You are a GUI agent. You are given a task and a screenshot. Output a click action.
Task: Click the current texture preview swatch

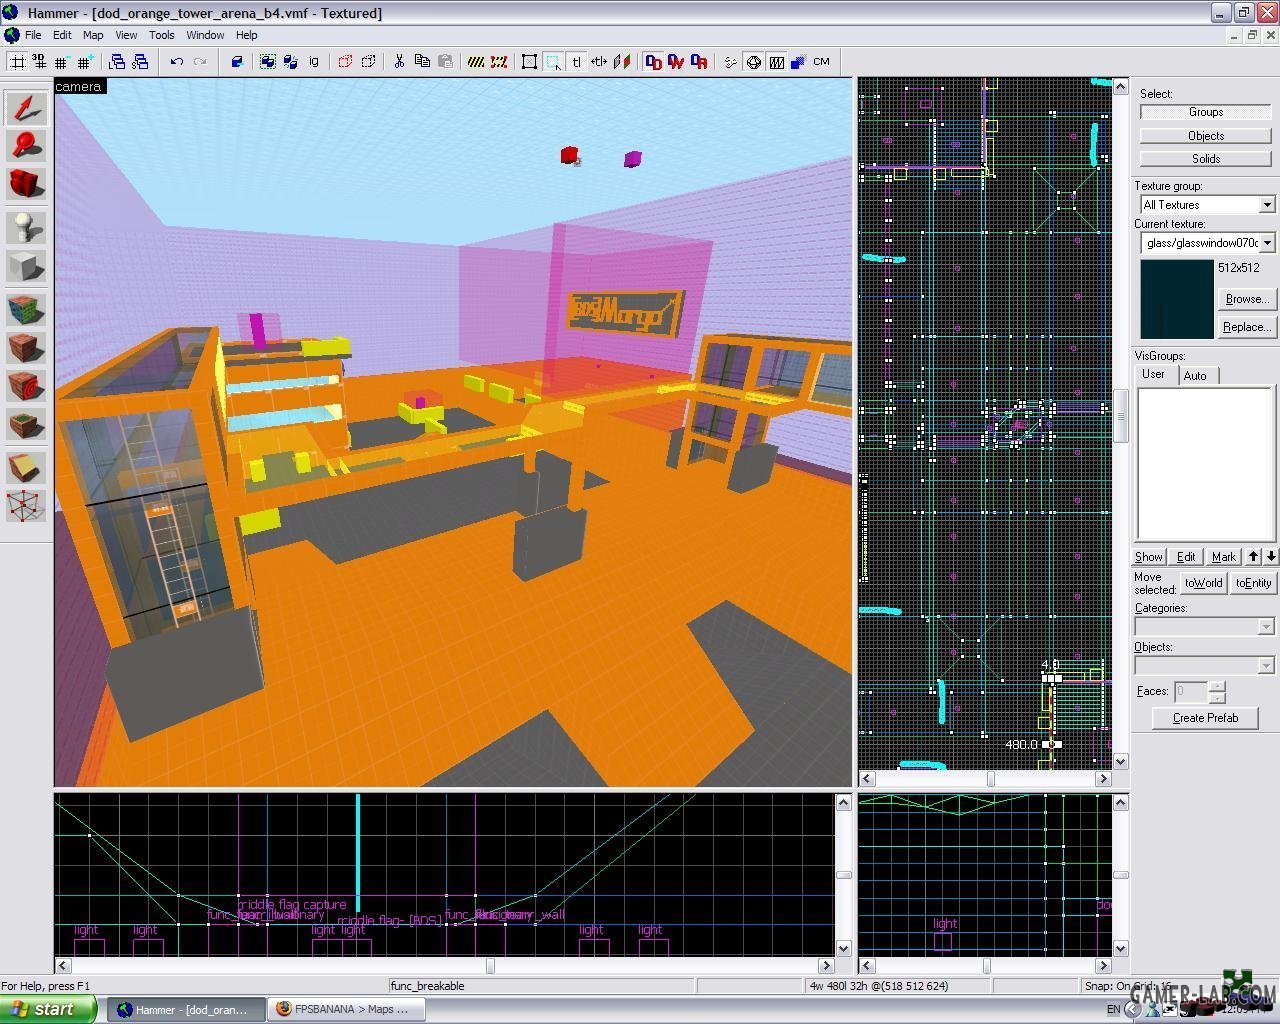(1177, 300)
